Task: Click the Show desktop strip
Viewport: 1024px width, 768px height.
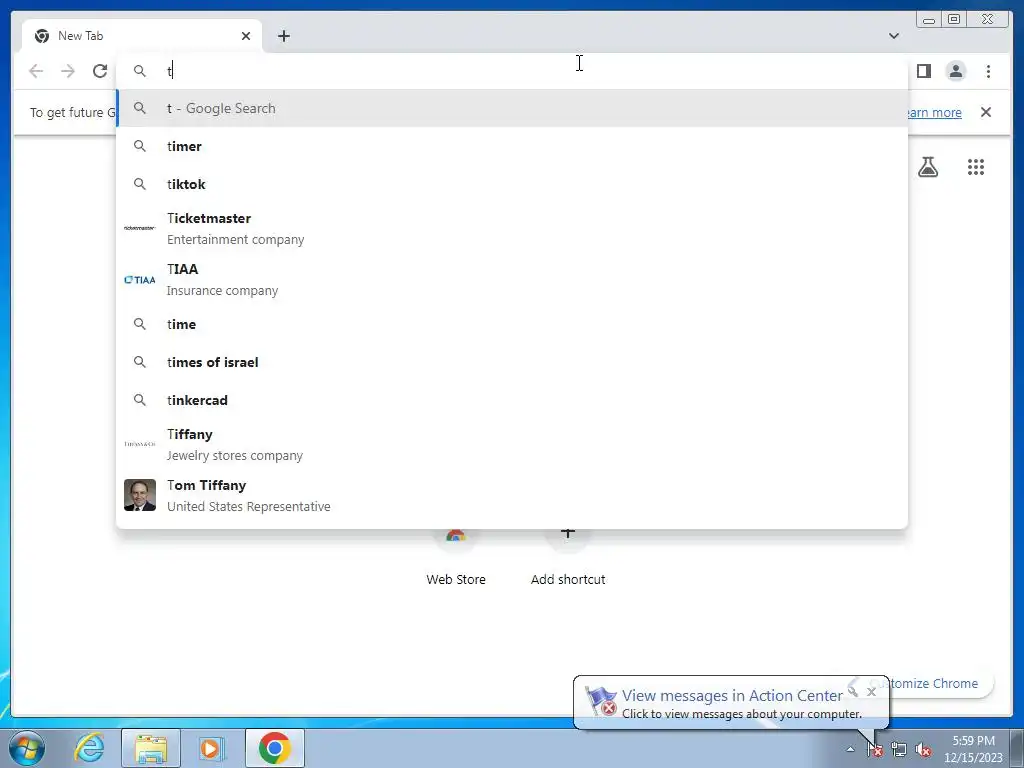Action: [x=1017, y=748]
